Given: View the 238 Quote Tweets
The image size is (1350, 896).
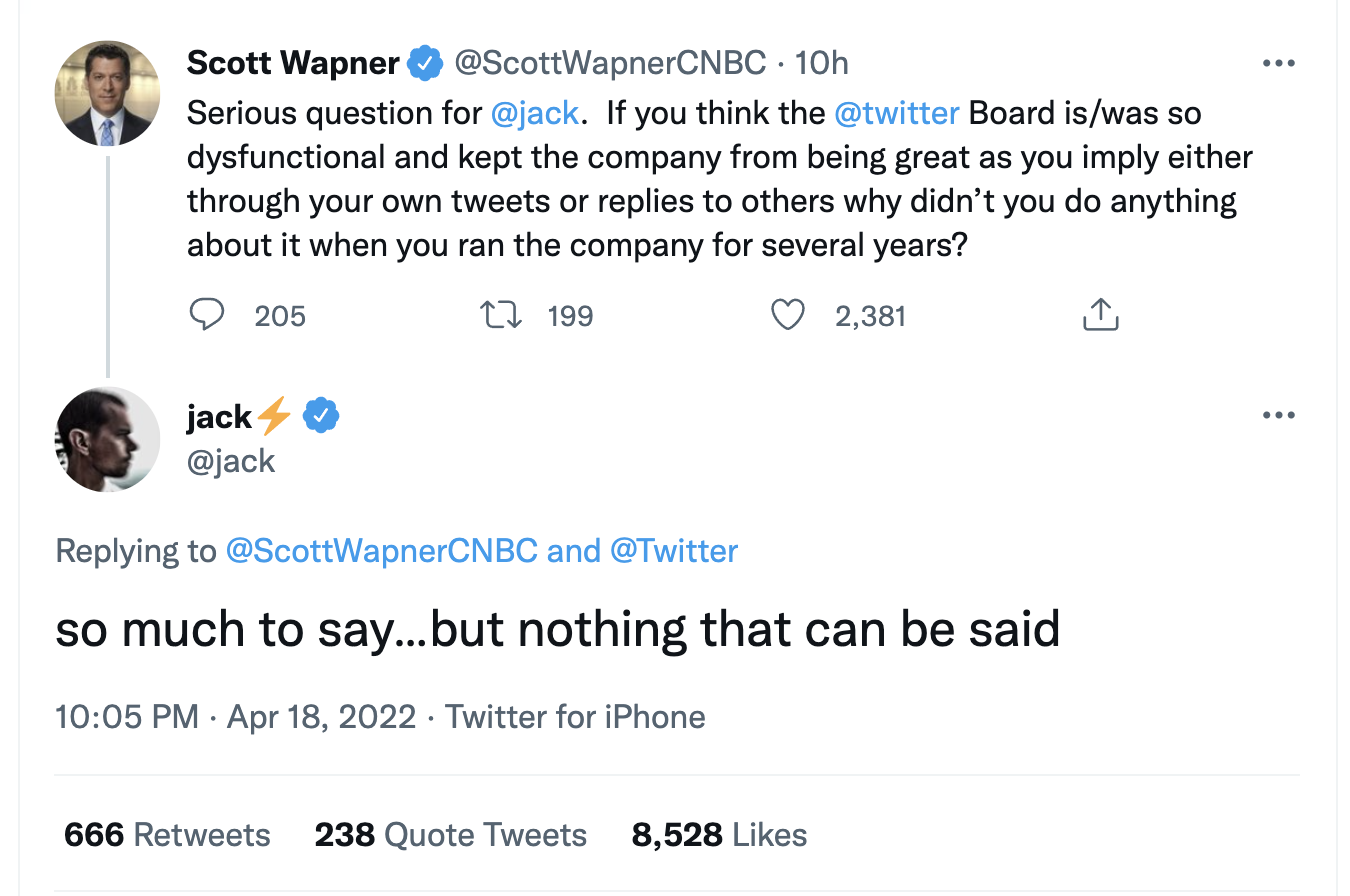Looking at the screenshot, I should [450, 835].
